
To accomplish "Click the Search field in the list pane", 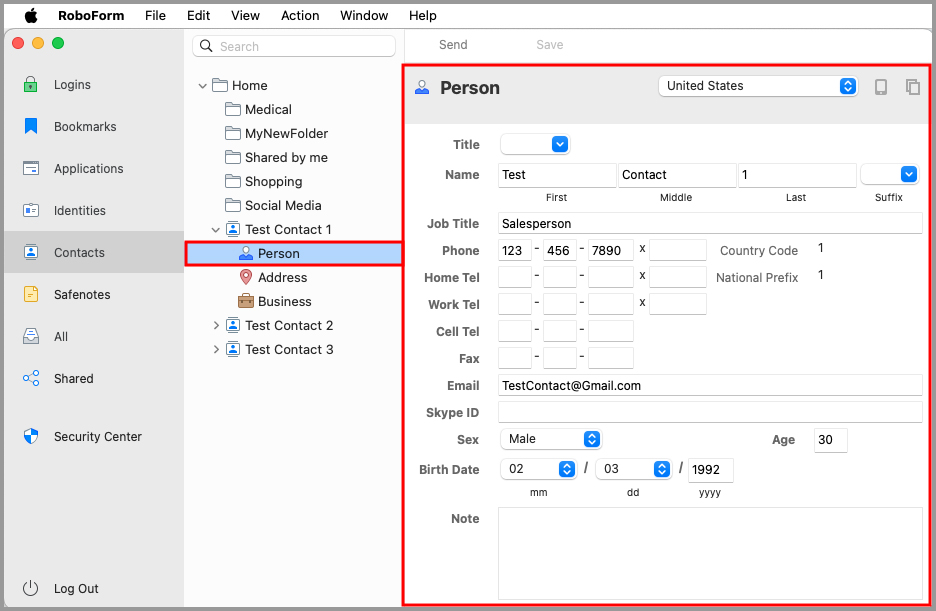I will pyautogui.click(x=294, y=46).
